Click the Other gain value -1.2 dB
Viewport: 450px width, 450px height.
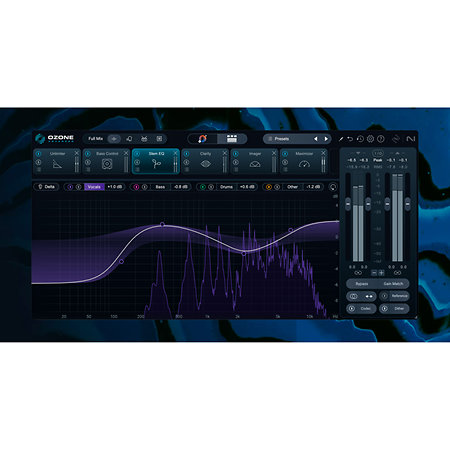click(313, 187)
